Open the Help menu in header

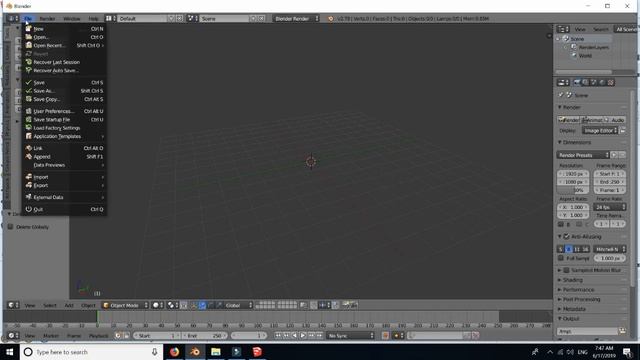pyautogui.click(x=93, y=19)
